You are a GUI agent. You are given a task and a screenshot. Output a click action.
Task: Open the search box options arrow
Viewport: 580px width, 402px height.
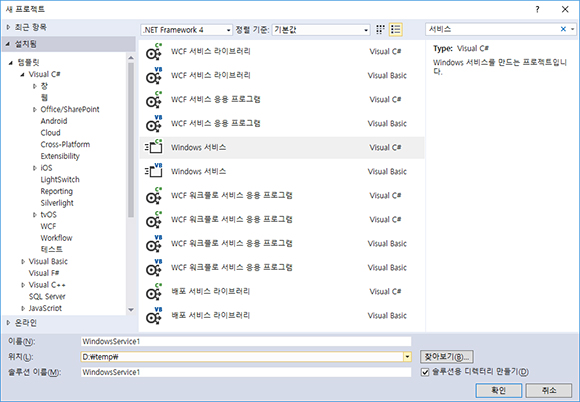[x=572, y=29]
